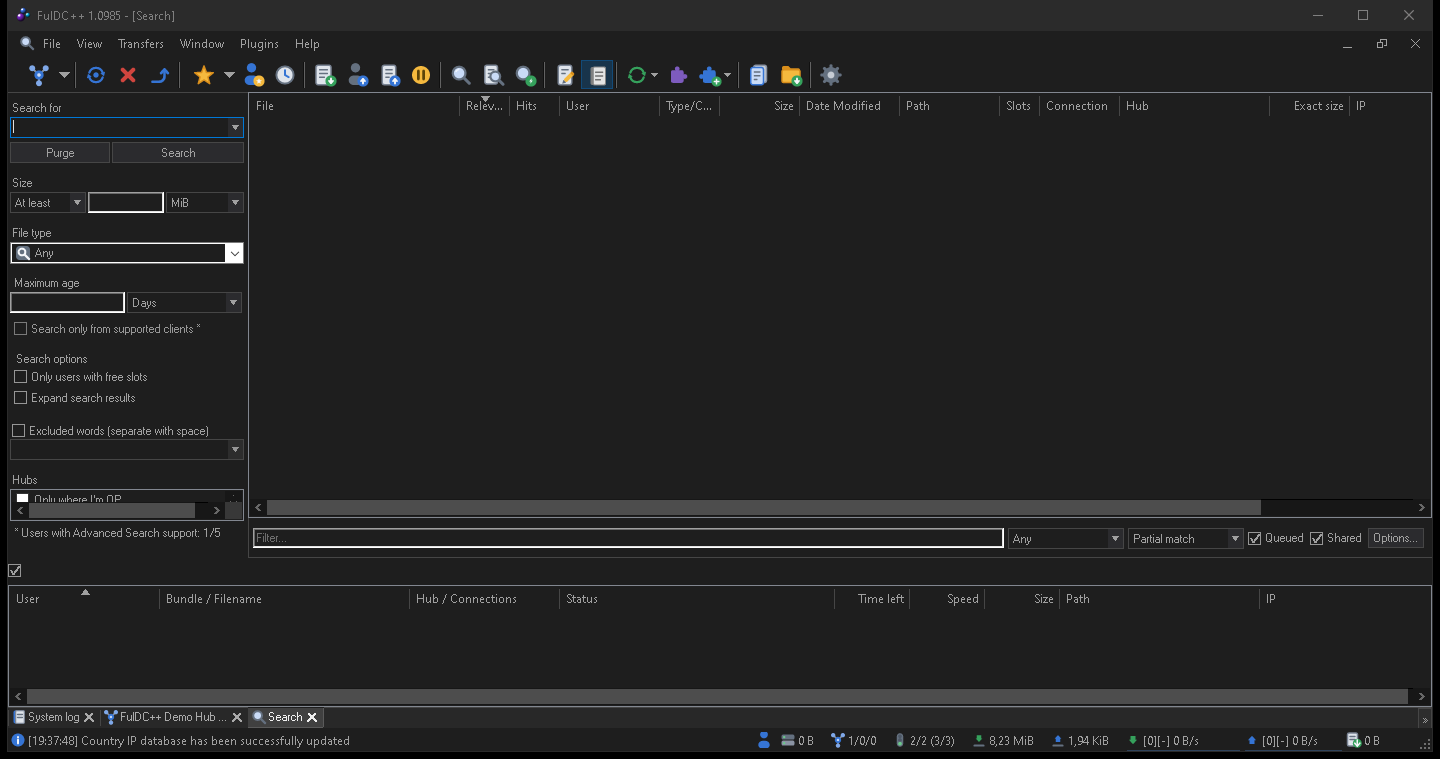
Task: Click blue puzzle add-extension icon
Action: (x=710, y=75)
